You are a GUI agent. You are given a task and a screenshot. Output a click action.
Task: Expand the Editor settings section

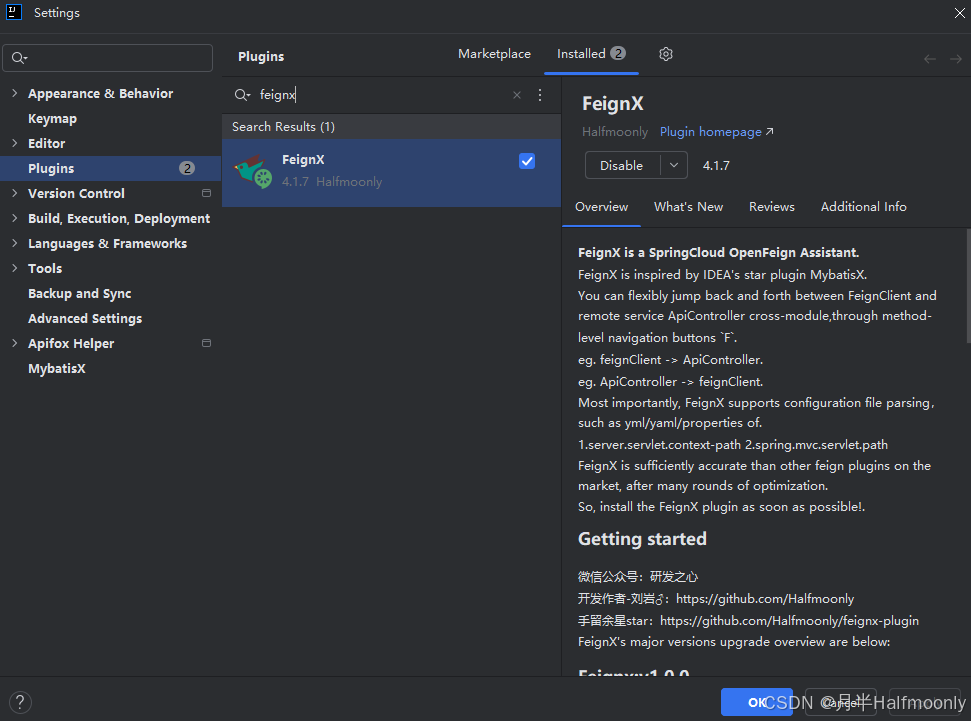pos(14,143)
